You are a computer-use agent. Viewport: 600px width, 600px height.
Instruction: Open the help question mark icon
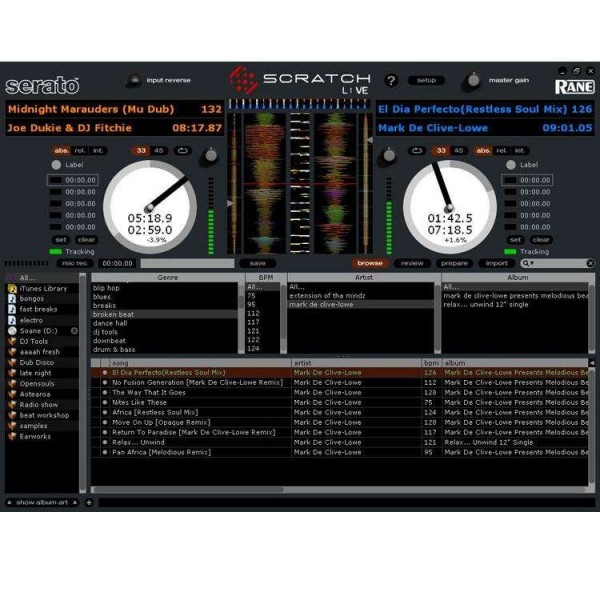(391, 81)
